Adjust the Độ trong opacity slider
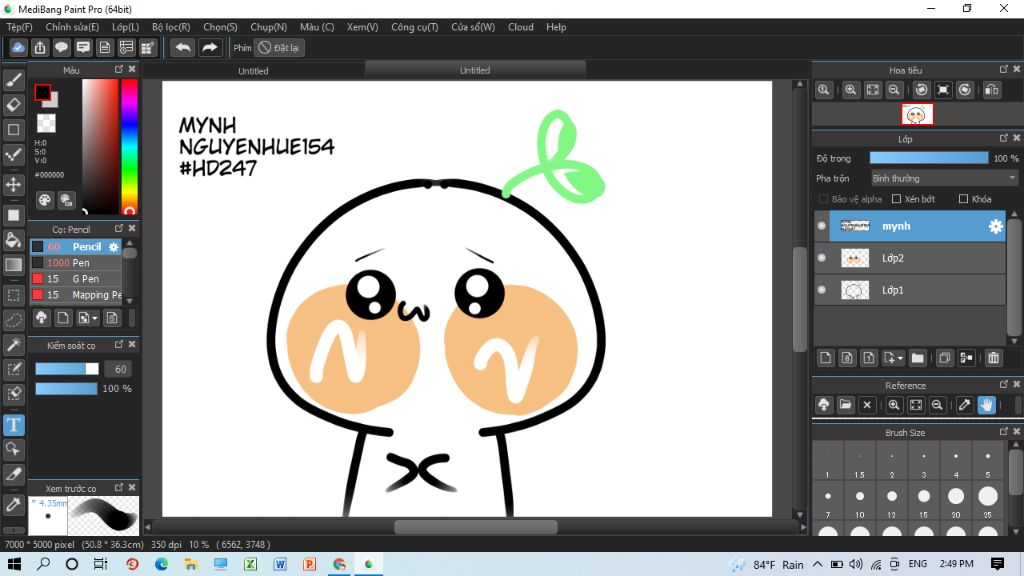 [928, 158]
